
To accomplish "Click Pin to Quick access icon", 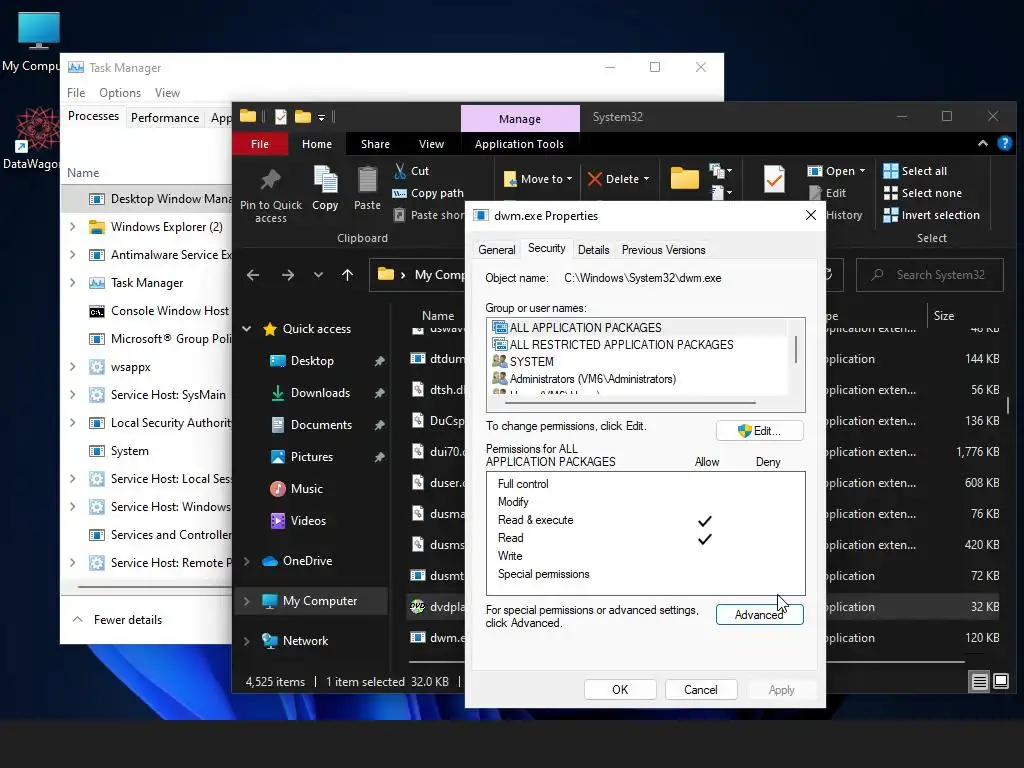I will point(270,179).
